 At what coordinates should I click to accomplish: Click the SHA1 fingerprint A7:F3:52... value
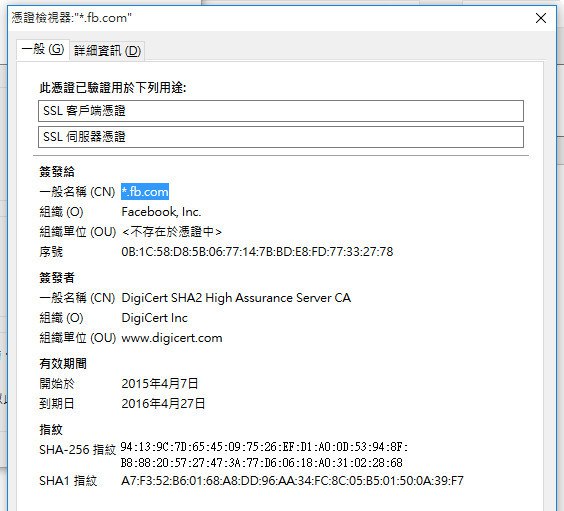tap(292, 481)
